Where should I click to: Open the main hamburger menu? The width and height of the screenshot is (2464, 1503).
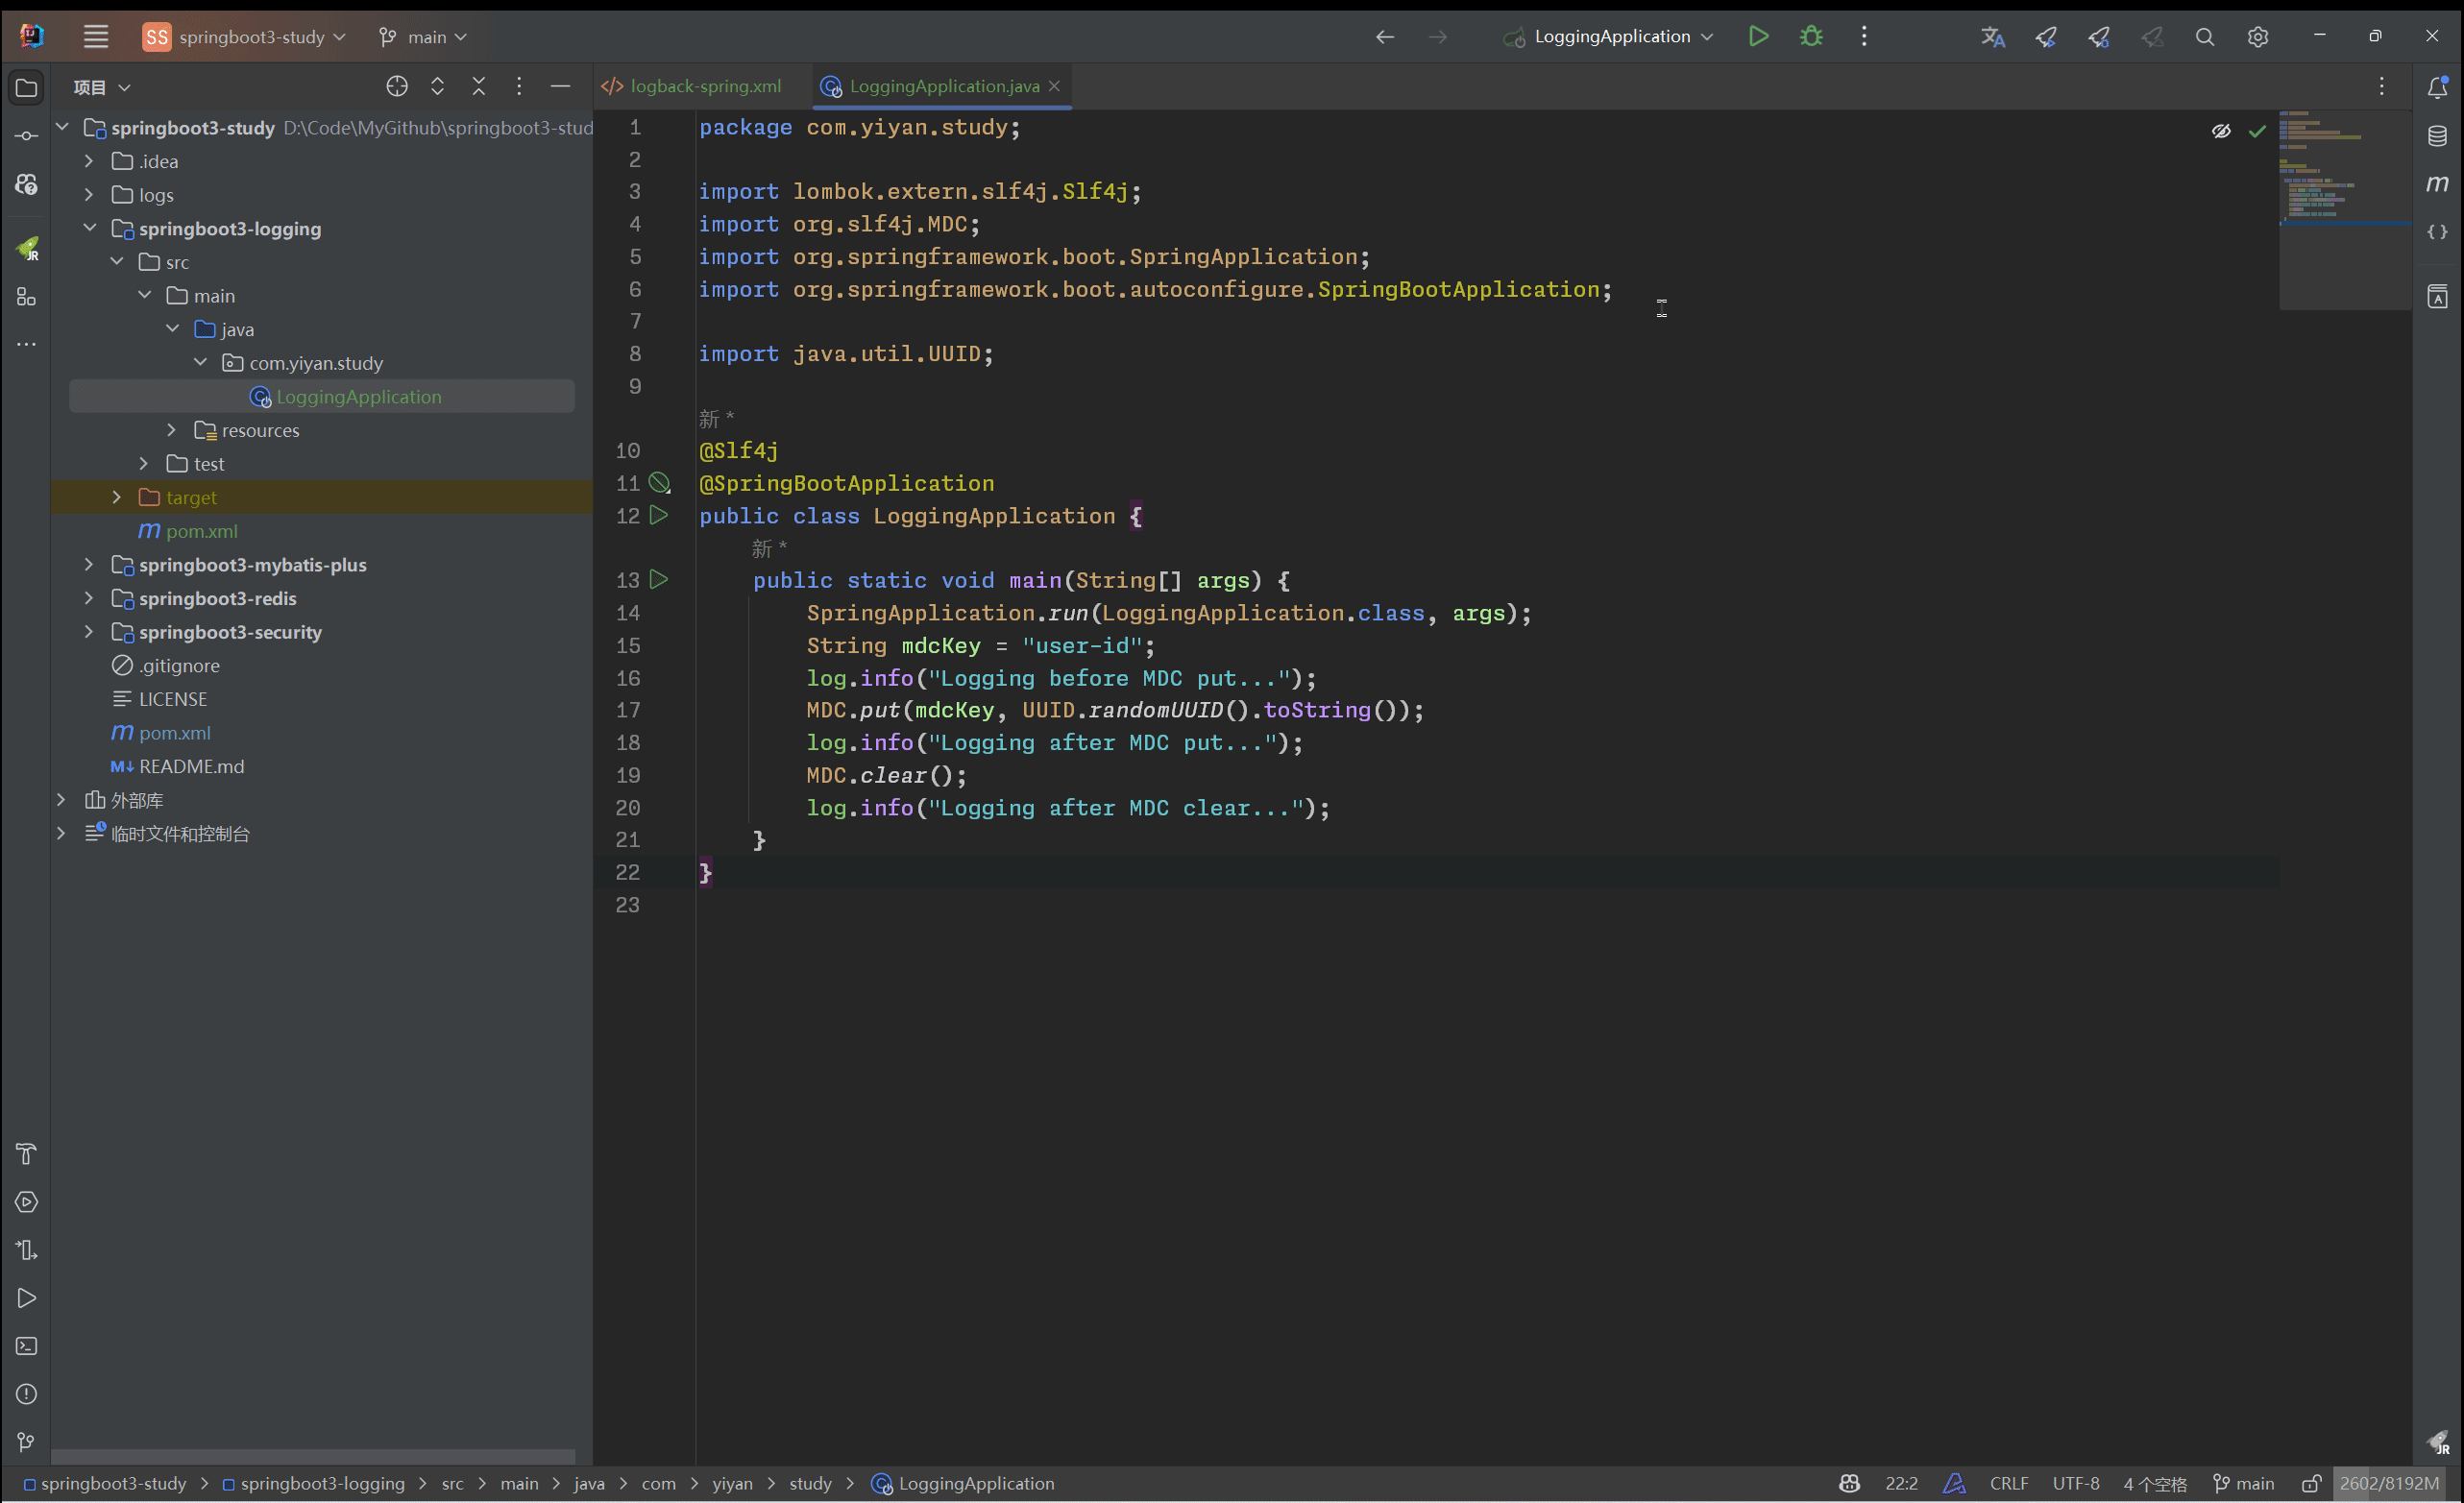[x=96, y=37]
